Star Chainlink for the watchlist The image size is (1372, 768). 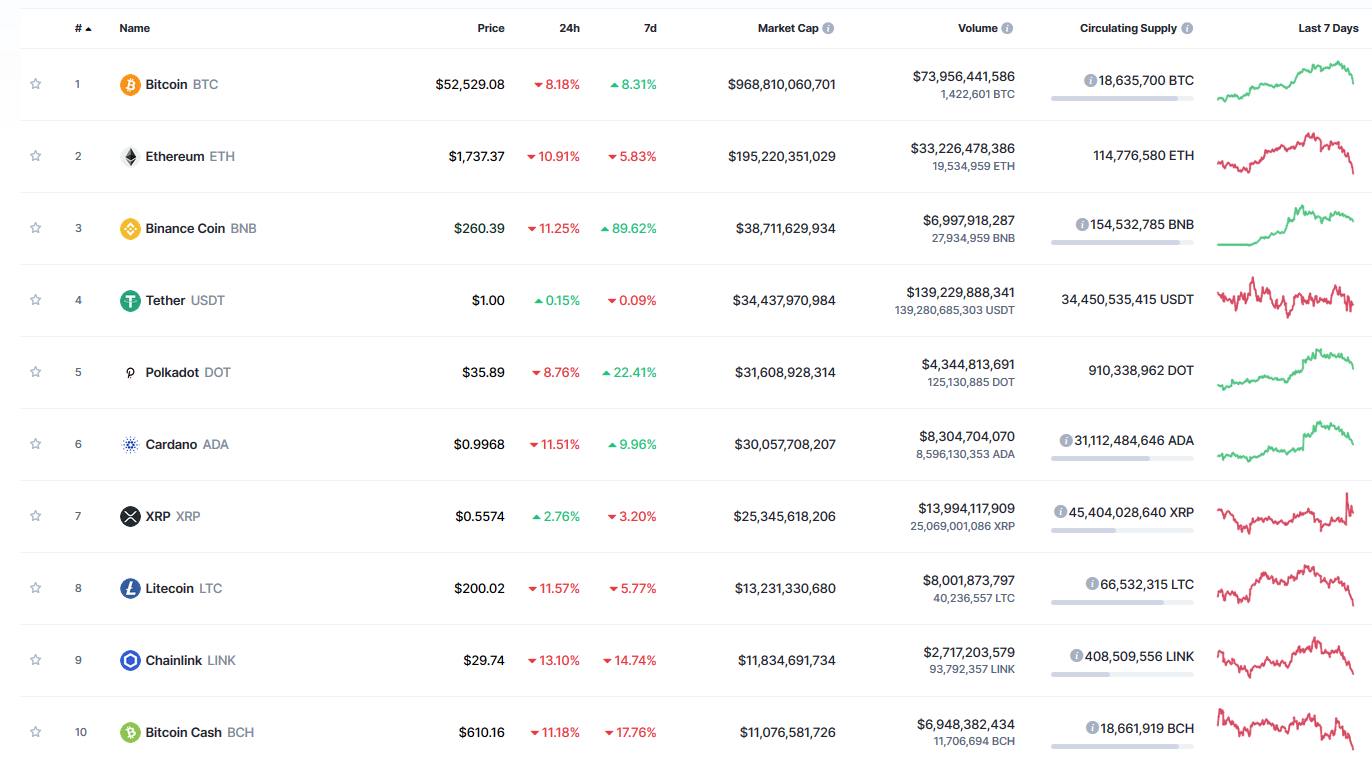tap(36, 660)
